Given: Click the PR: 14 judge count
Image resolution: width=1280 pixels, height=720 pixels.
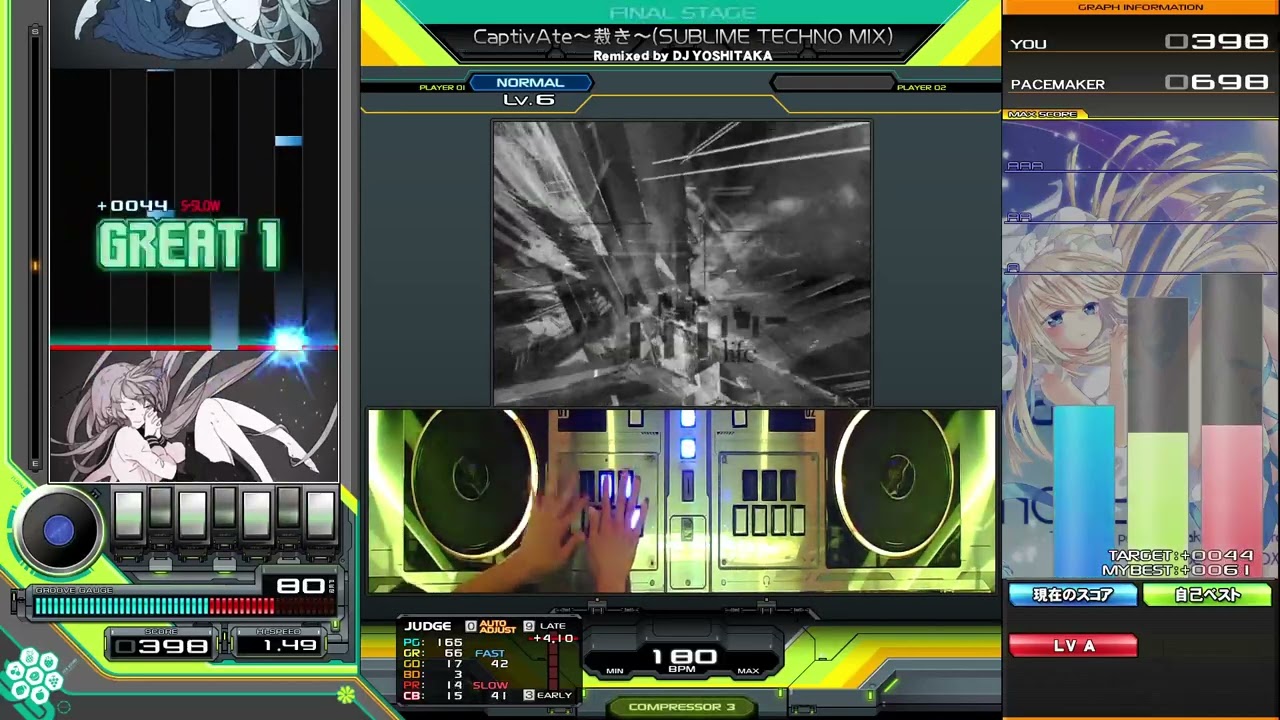Looking at the screenshot, I should click(433, 685).
